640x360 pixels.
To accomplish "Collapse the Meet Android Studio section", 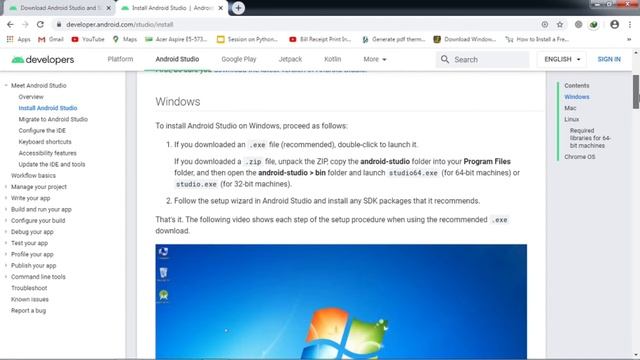I will tap(6, 86).
